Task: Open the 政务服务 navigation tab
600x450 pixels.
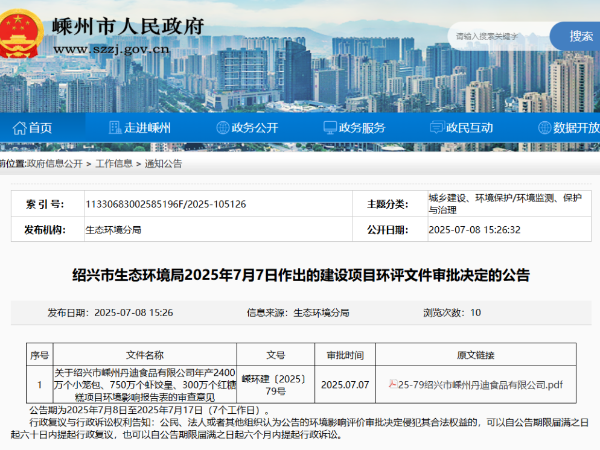Action: pos(361,128)
